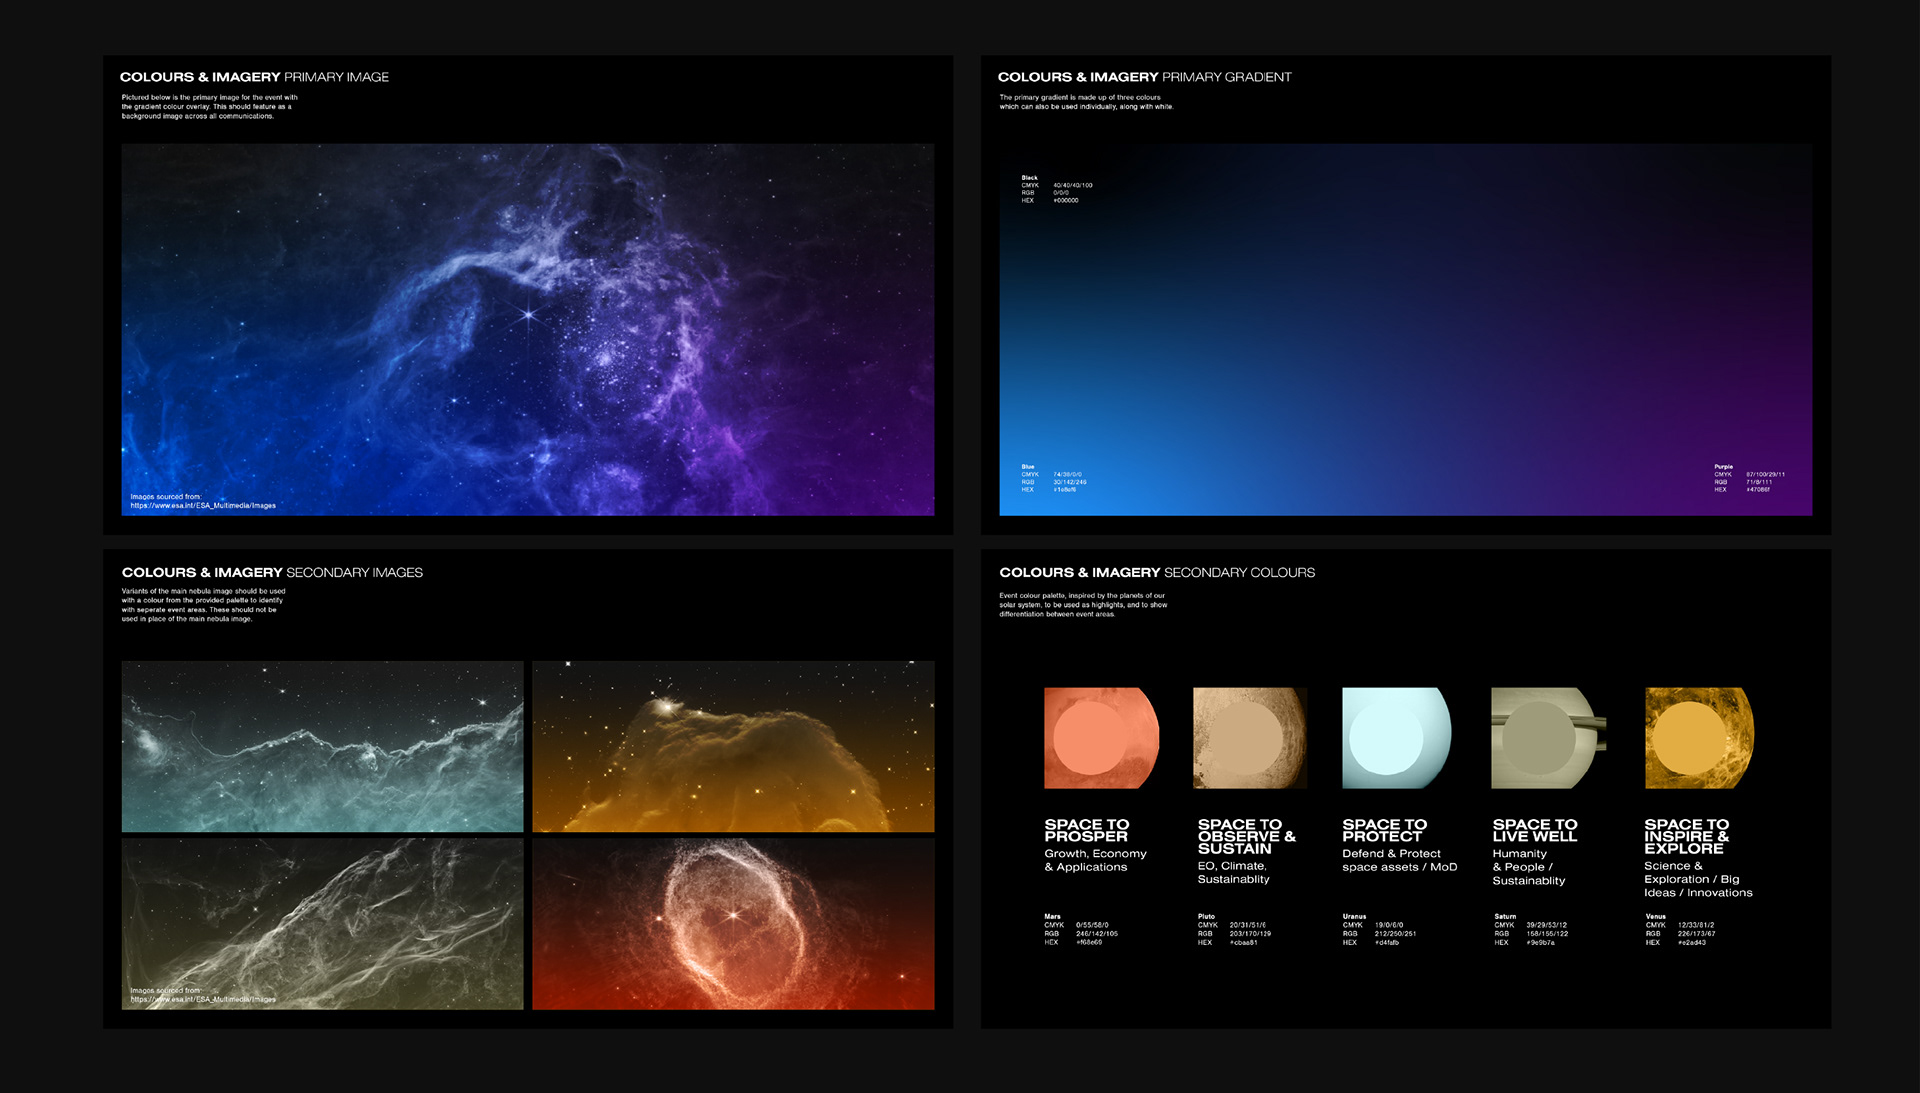Screen dimensions: 1920x1093
Task: Select the teal nebula secondary image
Action: [x=322, y=746]
